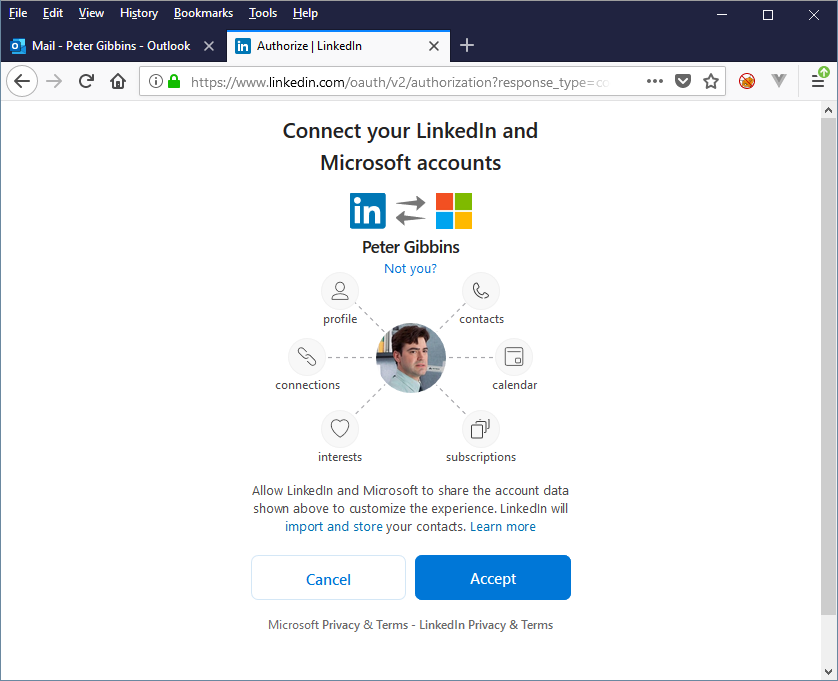Click the gray V extension icon

(x=779, y=81)
